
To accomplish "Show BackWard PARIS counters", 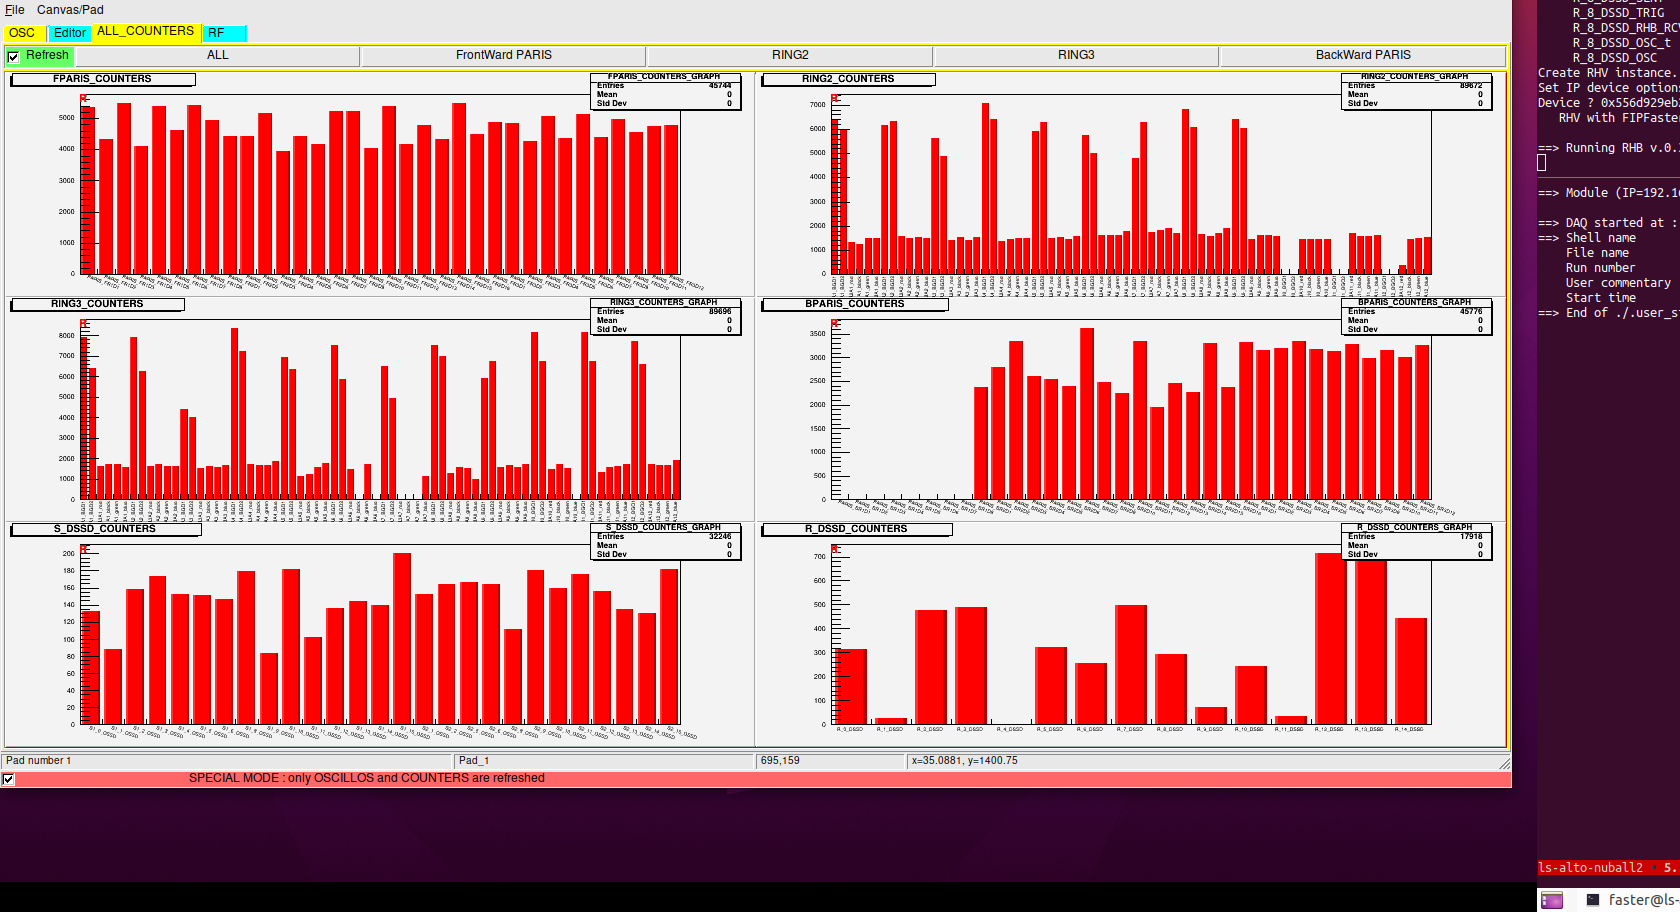I will click(x=1362, y=56).
